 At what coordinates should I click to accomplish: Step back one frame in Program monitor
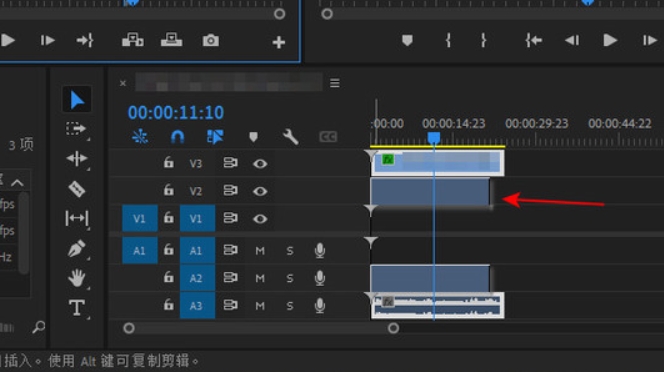coord(572,40)
